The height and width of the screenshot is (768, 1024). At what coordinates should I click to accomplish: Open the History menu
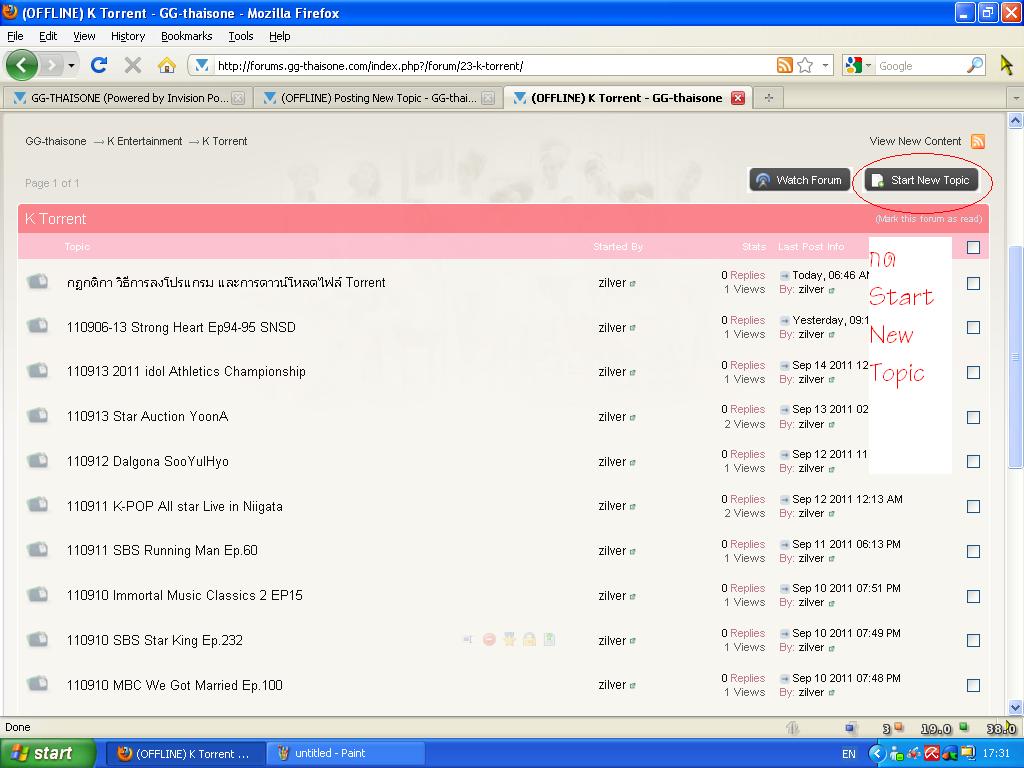pyautogui.click(x=127, y=36)
